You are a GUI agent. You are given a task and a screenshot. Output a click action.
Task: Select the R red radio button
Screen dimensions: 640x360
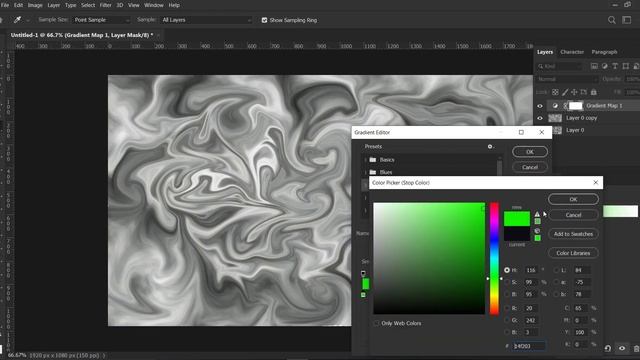507,308
